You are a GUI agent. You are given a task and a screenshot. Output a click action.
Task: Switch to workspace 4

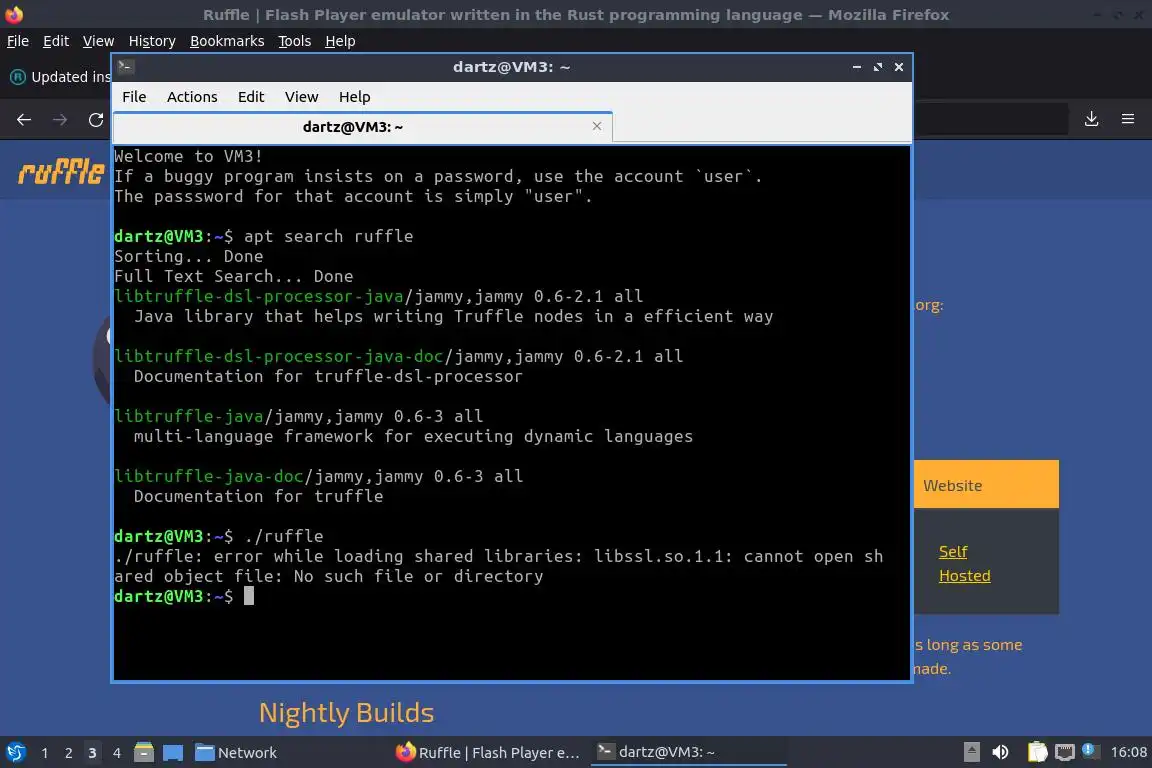point(116,753)
